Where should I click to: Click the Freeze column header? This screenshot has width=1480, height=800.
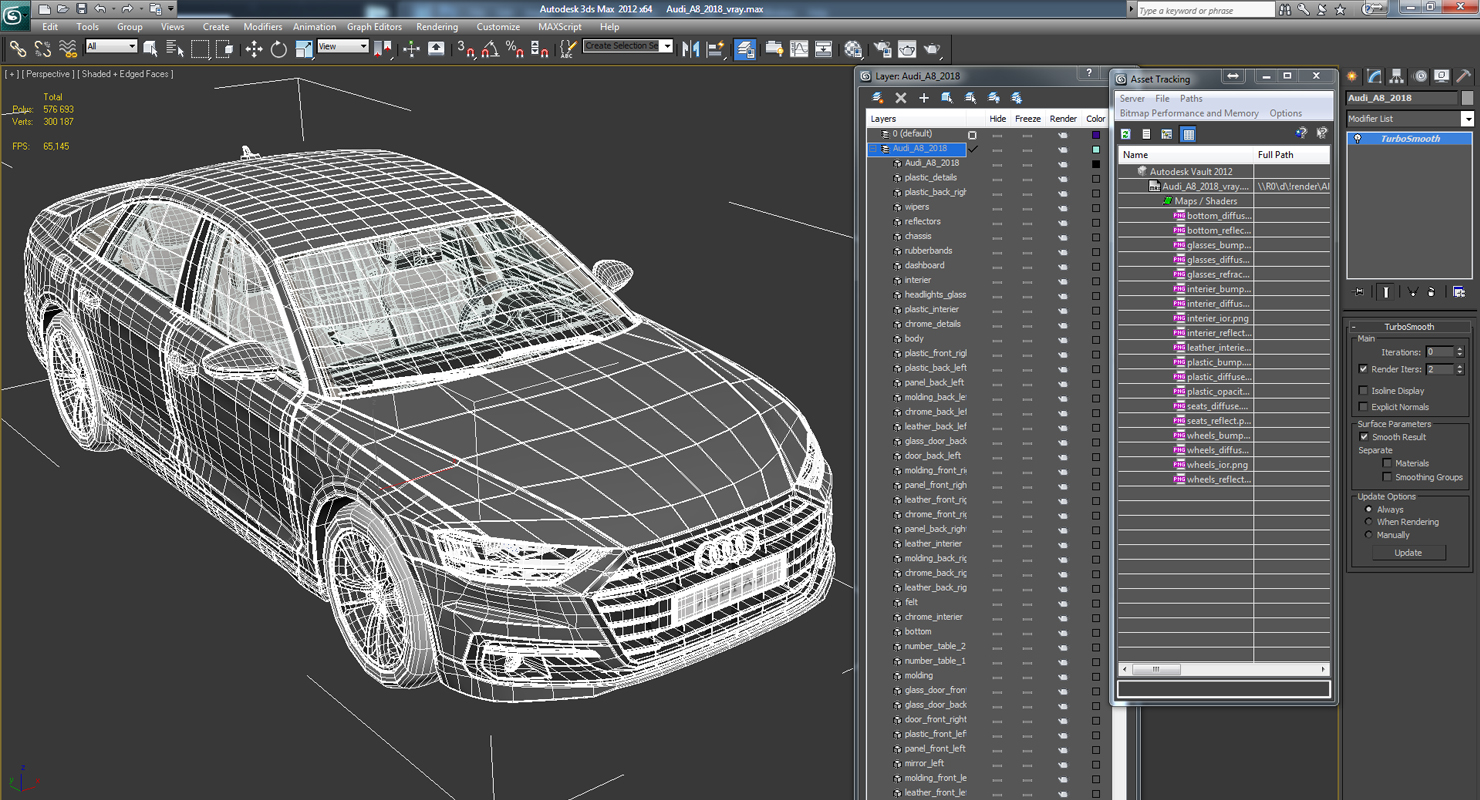point(1028,119)
